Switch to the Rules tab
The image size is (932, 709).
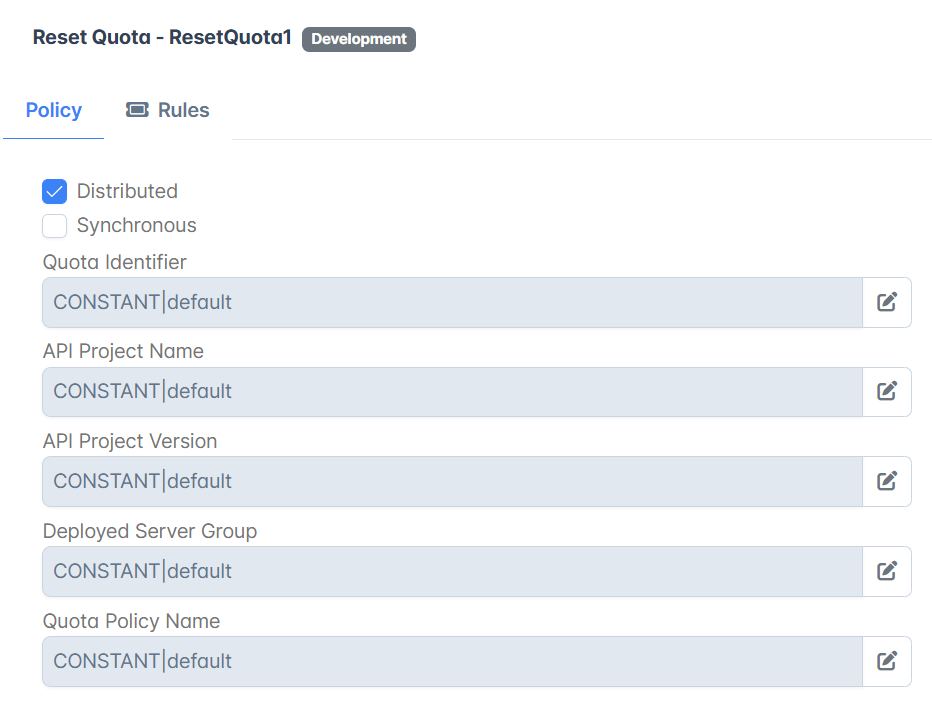coord(168,110)
